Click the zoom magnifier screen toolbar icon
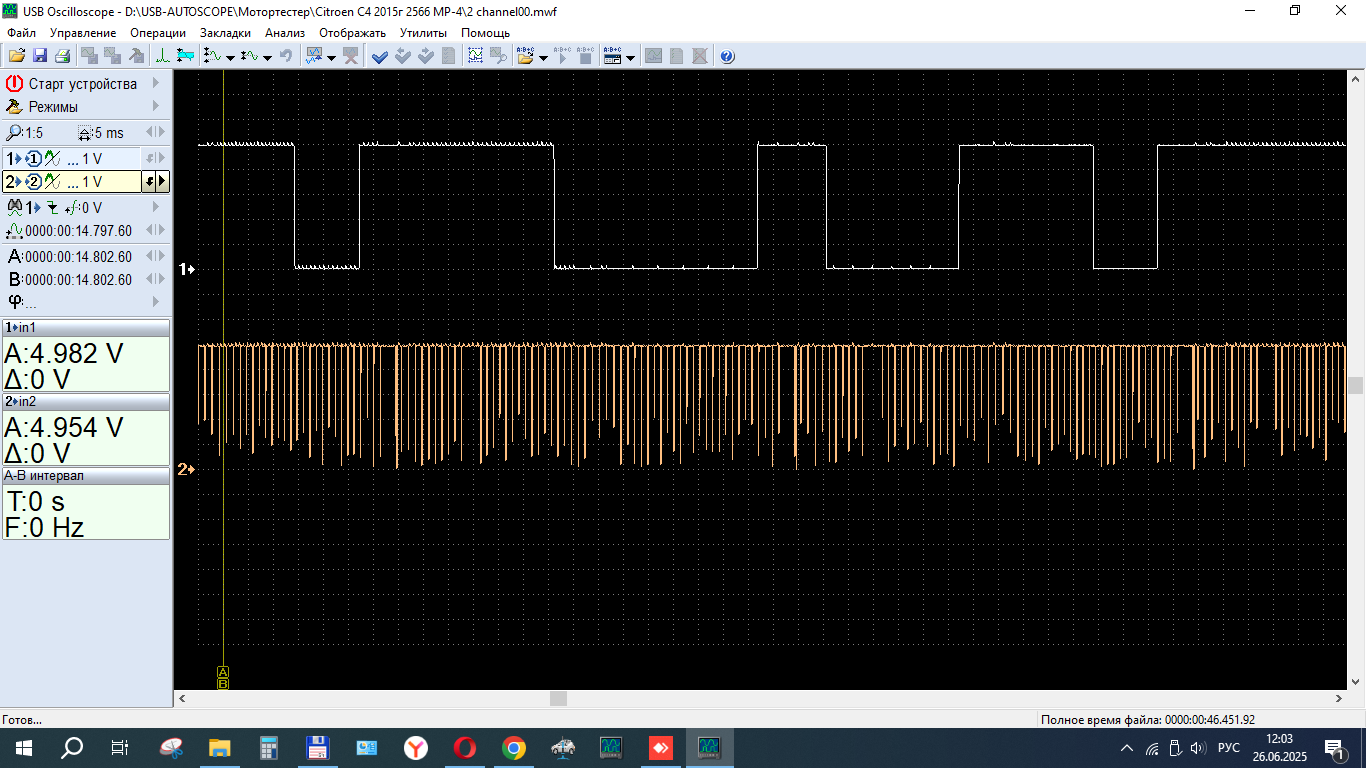Viewport: 1366px width, 768px height. pos(498,56)
